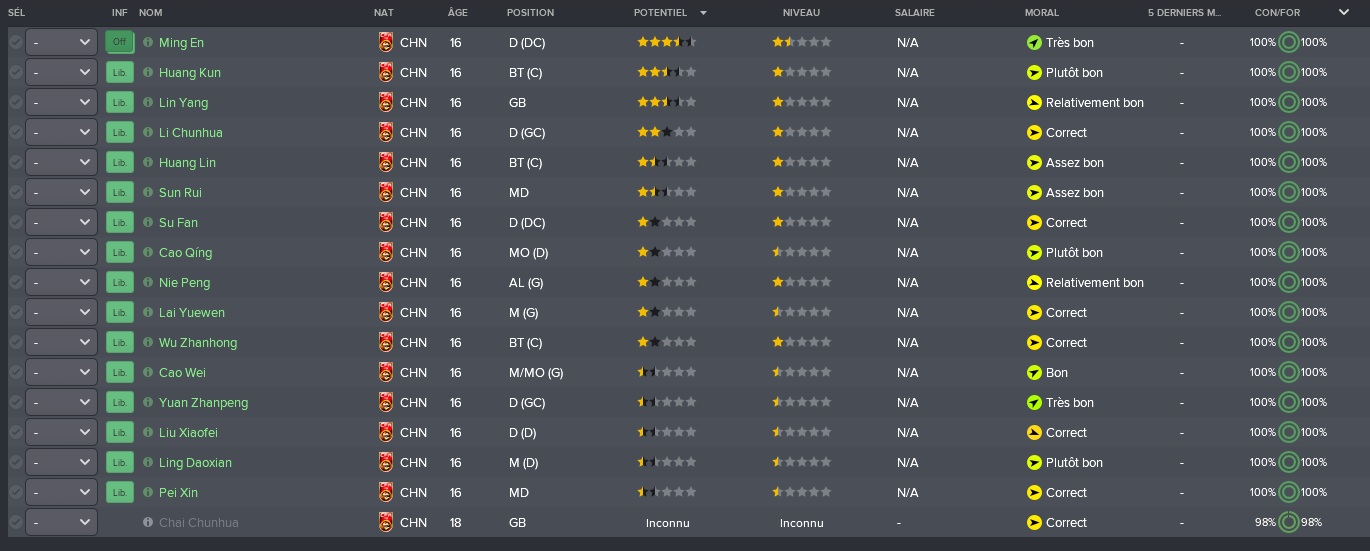
Task: Click info icon next to Pei Xin
Action: coord(148,493)
